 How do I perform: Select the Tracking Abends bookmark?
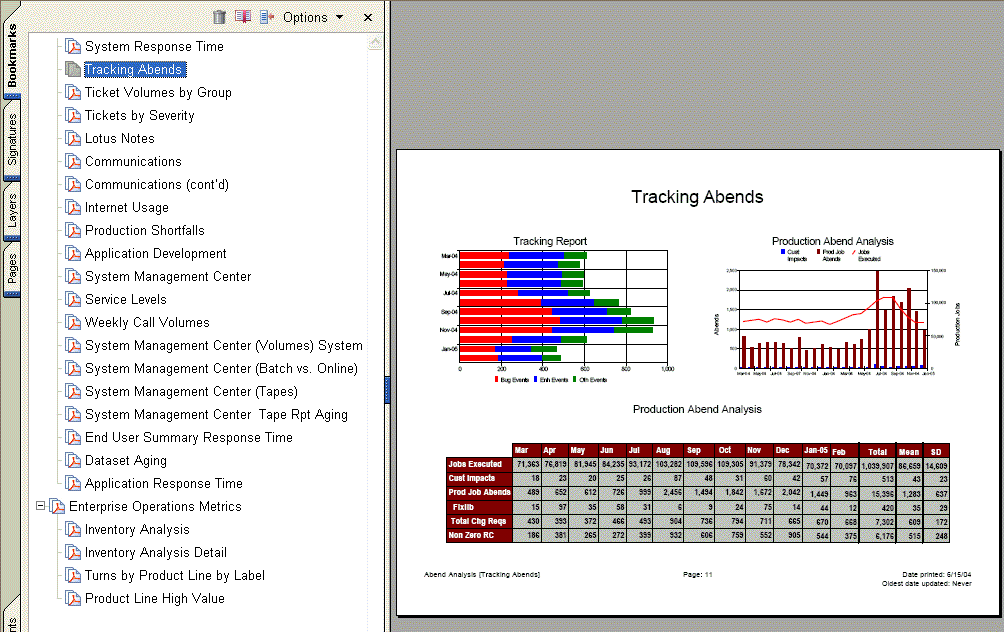(134, 69)
